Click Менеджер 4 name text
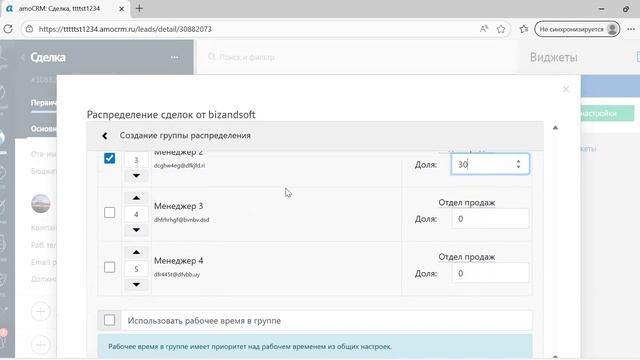The height and width of the screenshot is (360, 640). click(178, 260)
